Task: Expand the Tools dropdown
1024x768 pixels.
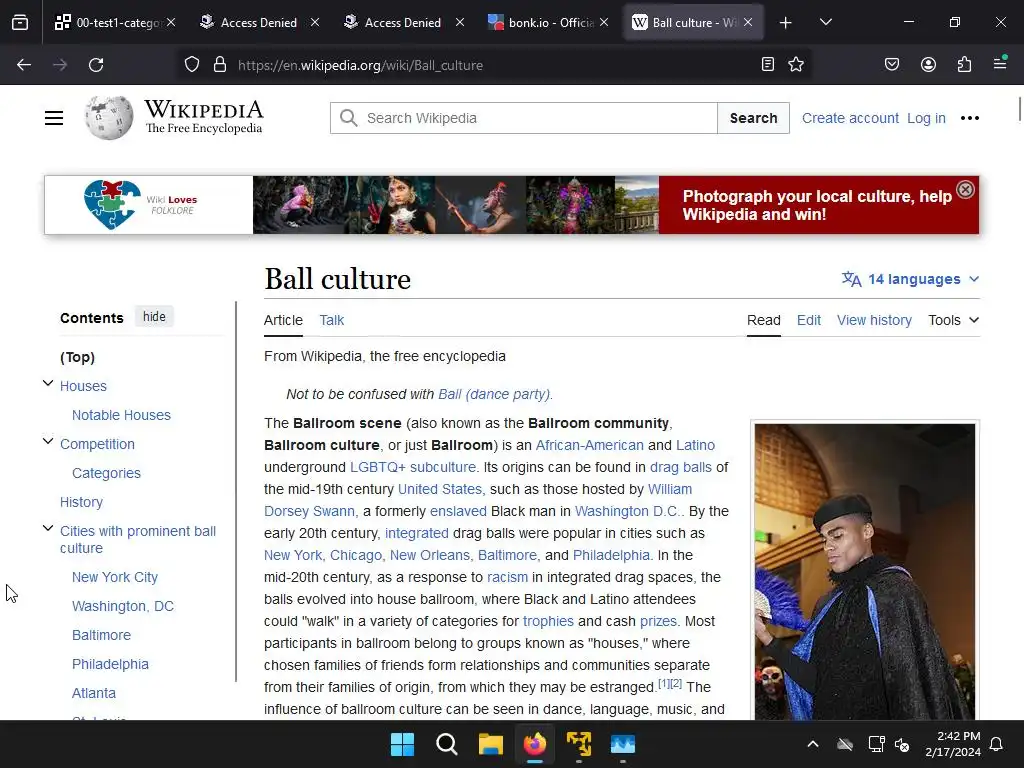Action: [953, 320]
